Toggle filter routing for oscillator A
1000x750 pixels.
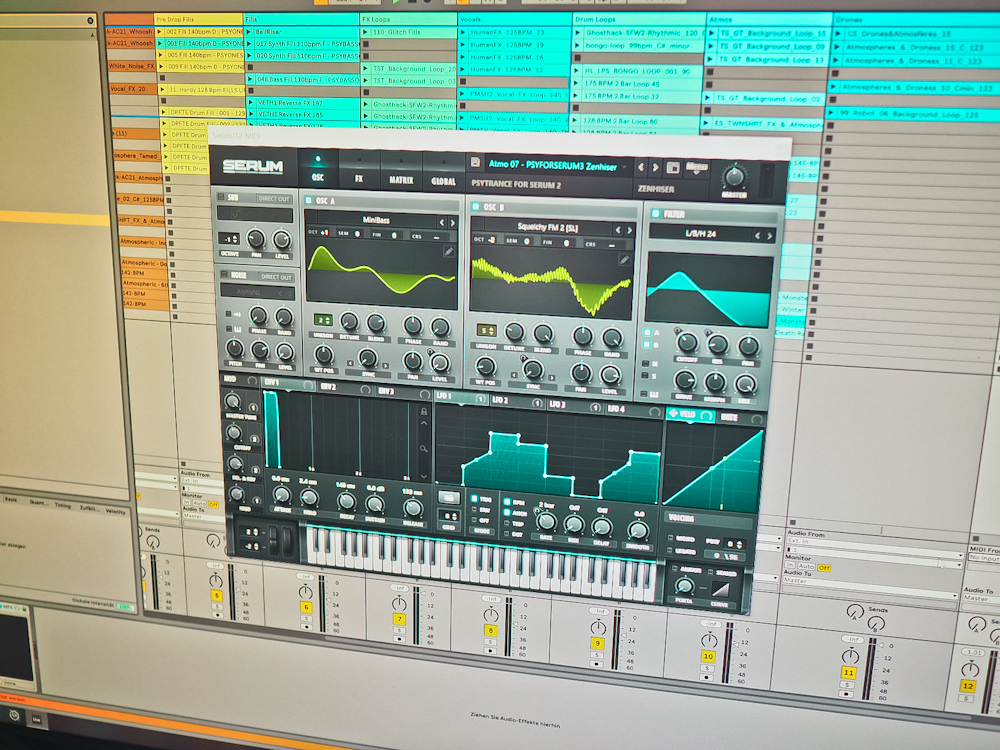(647, 333)
